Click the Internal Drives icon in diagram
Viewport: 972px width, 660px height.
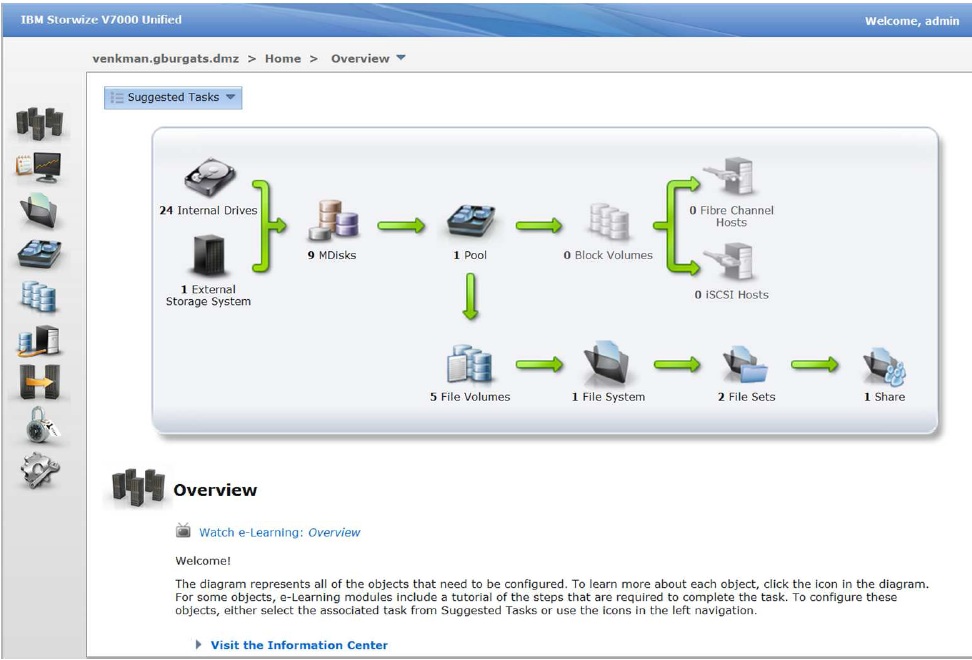coord(209,179)
